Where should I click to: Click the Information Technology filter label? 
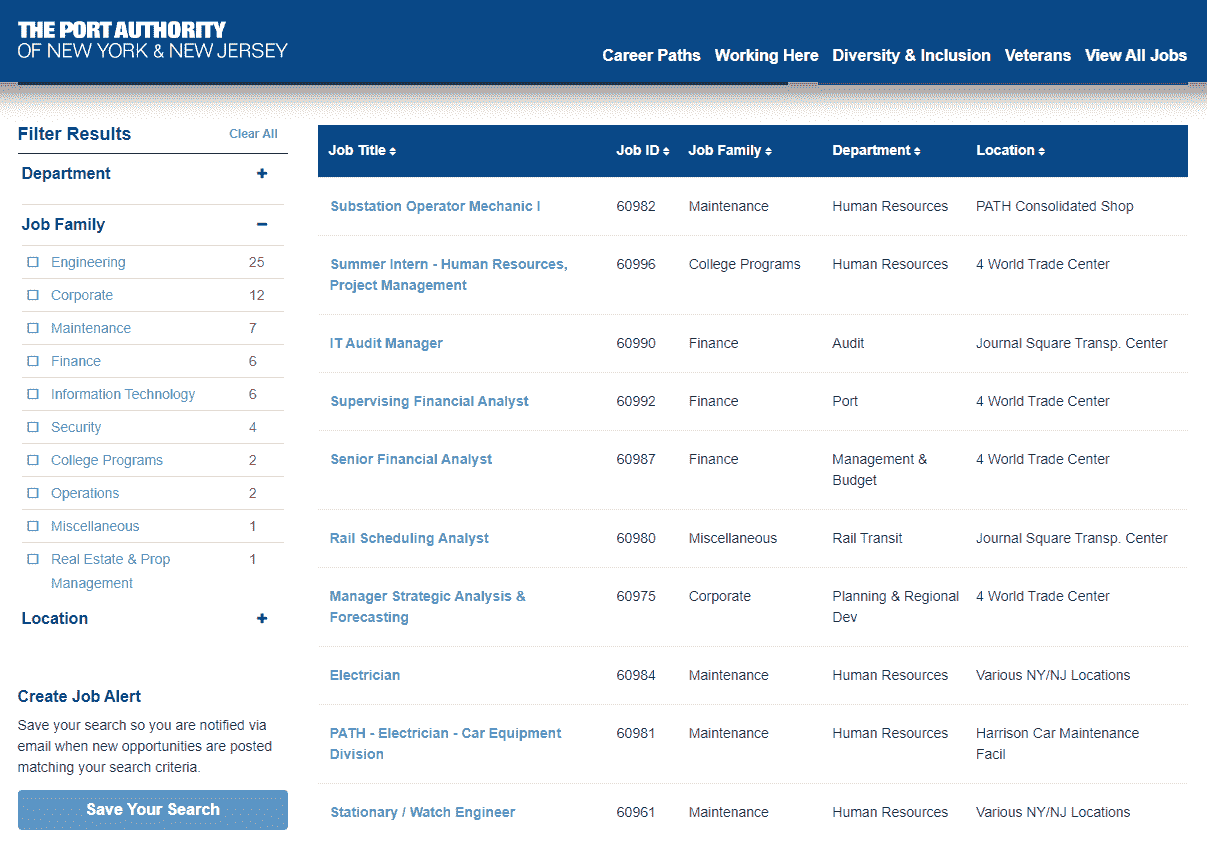[123, 394]
